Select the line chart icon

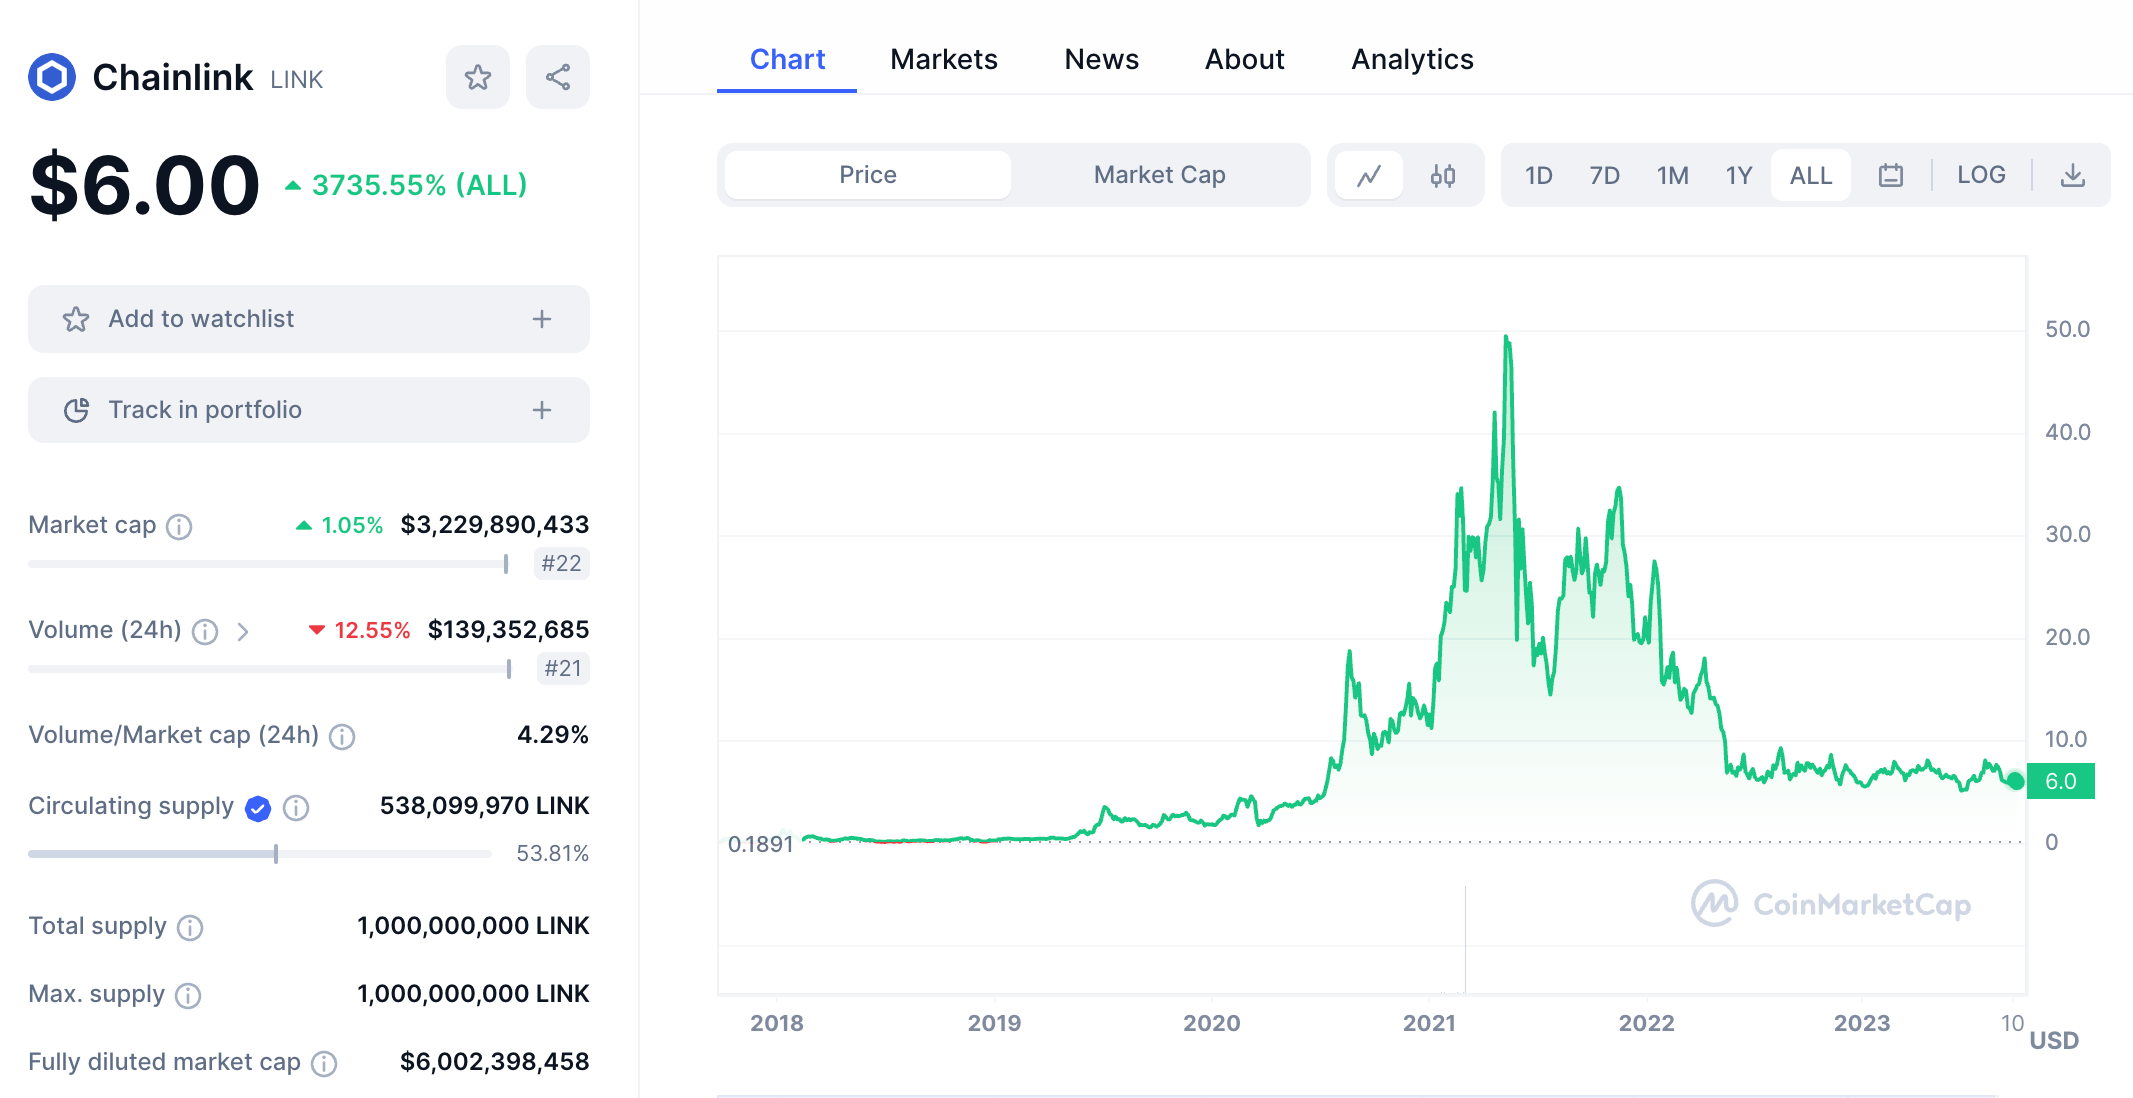(1370, 175)
